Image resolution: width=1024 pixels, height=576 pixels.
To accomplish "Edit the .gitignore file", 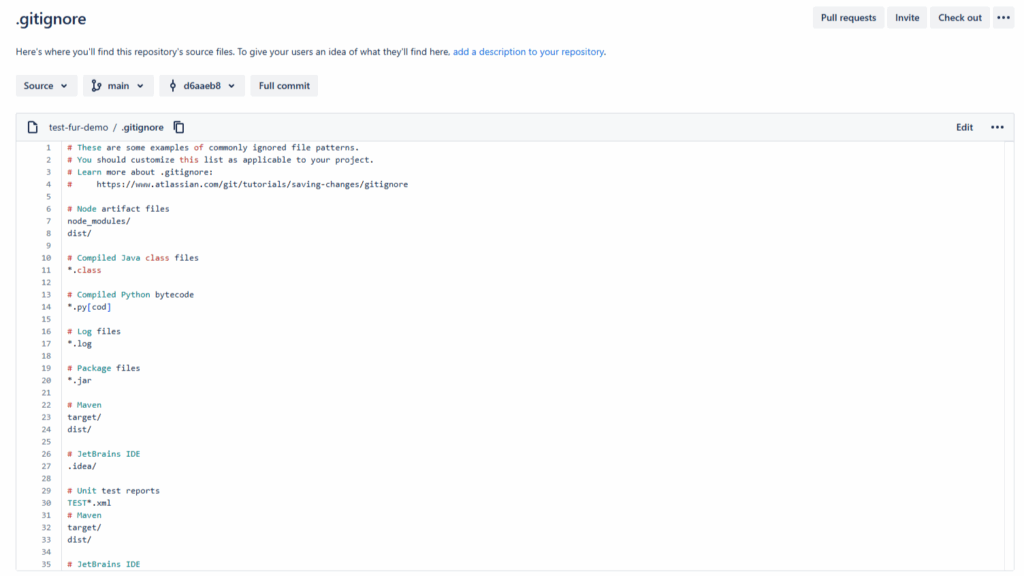I will pos(964,127).
